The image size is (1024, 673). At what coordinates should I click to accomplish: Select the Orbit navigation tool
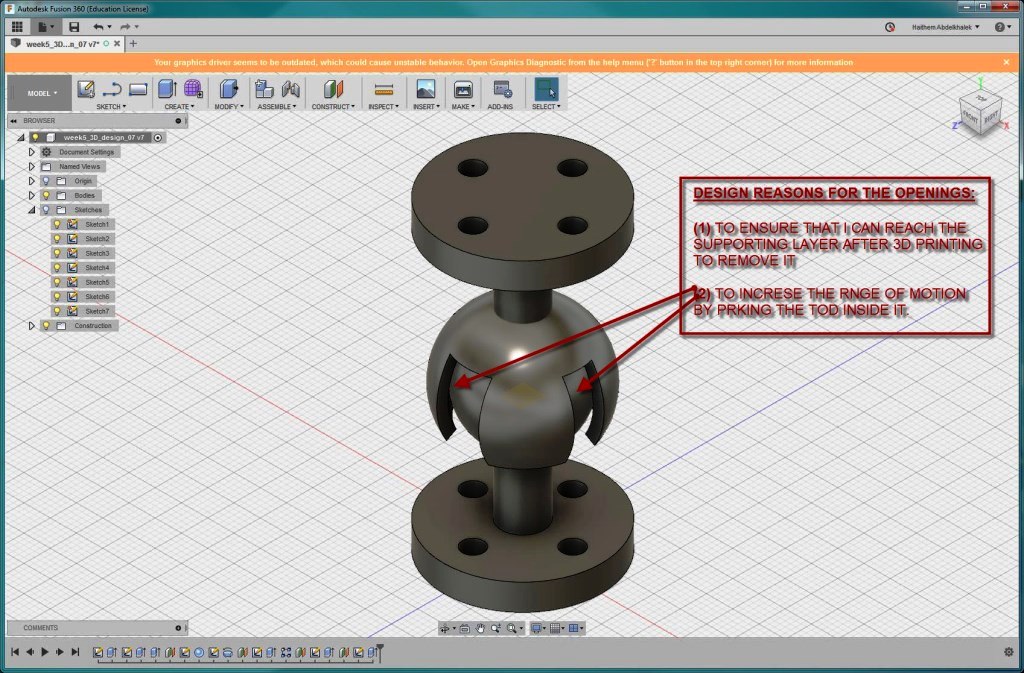[445, 628]
